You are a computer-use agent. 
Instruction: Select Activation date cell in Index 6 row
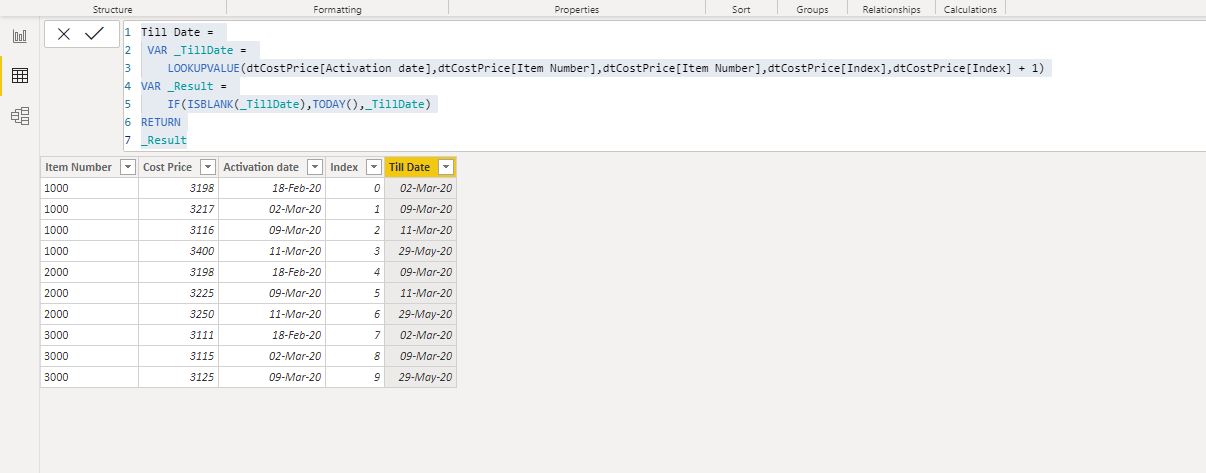tap(272, 314)
